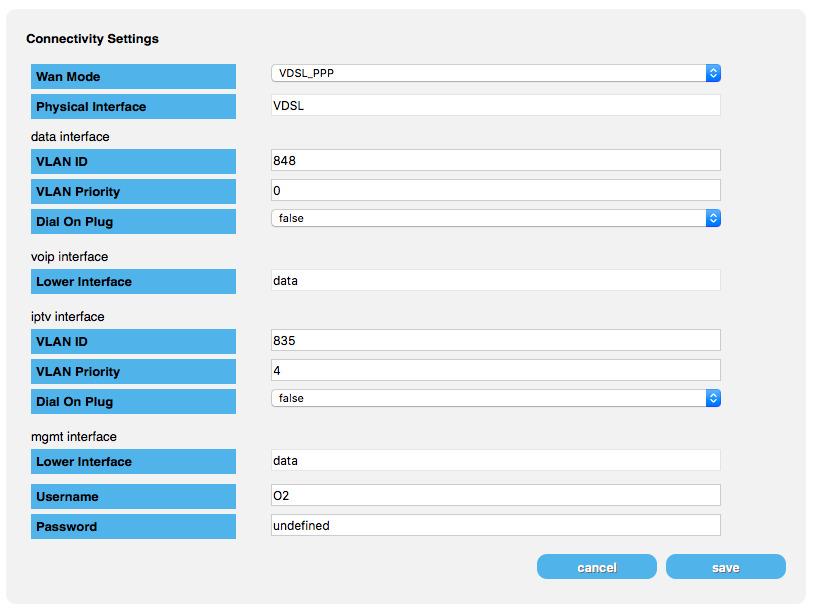
Task: Edit the iptv VLAN ID 835 field
Action: (x=495, y=340)
